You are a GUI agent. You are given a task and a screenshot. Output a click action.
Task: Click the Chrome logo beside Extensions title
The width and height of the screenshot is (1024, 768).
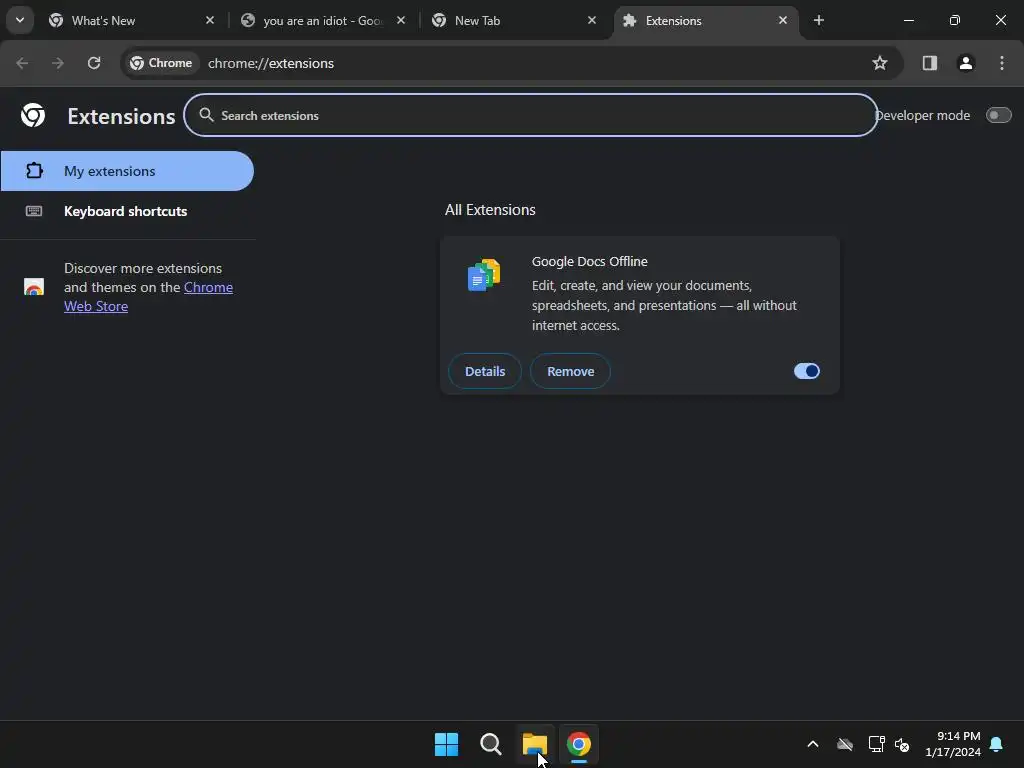tap(33, 116)
